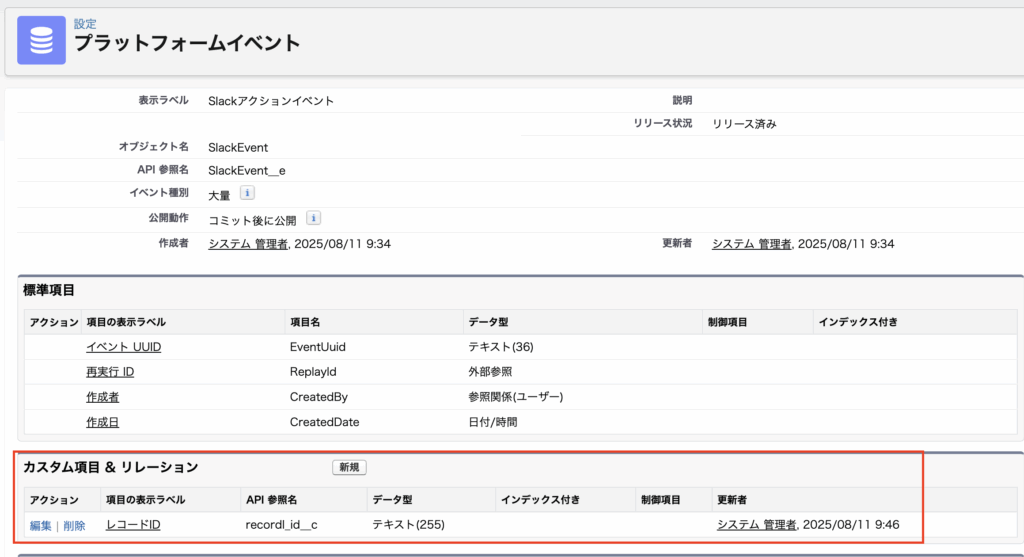This screenshot has height=557, width=1024.
Task: Click the プラットフォームイベント page title
Action: [x=187, y=43]
